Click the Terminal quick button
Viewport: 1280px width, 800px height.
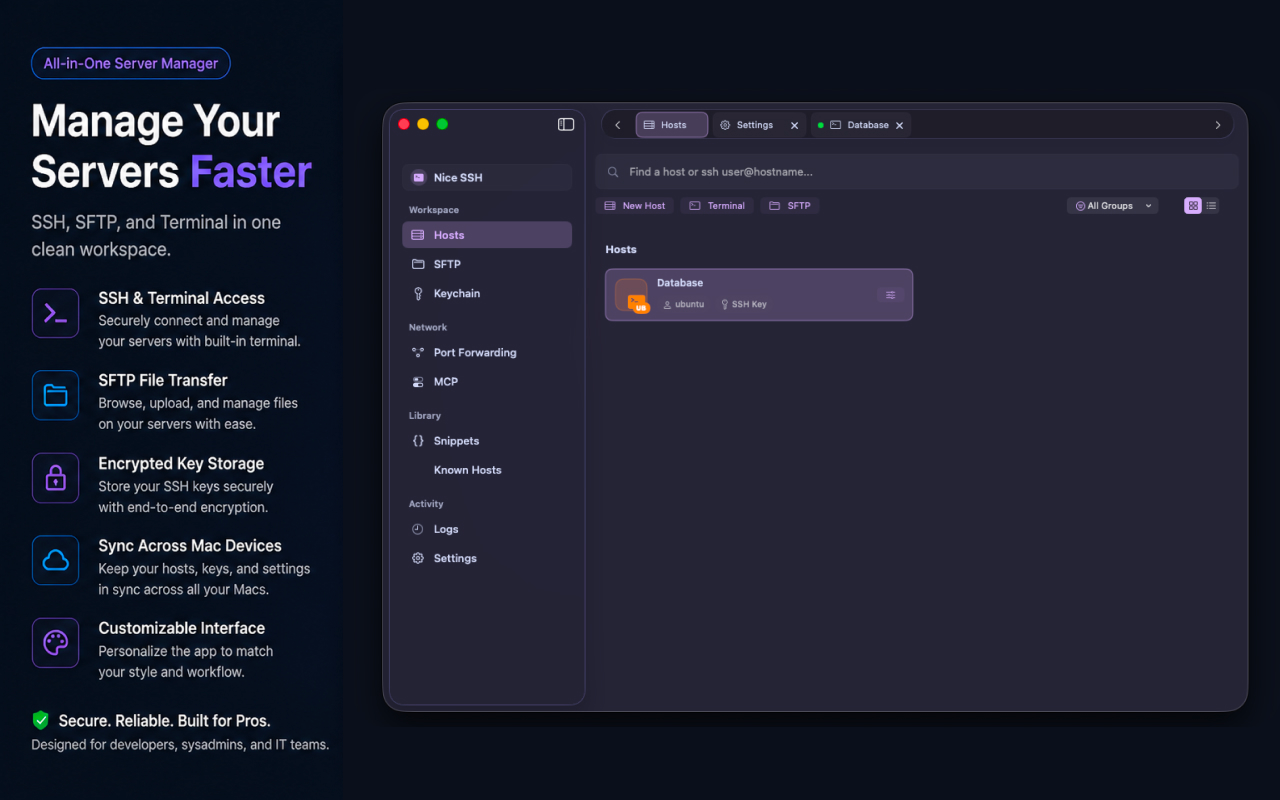click(x=717, y=205)
